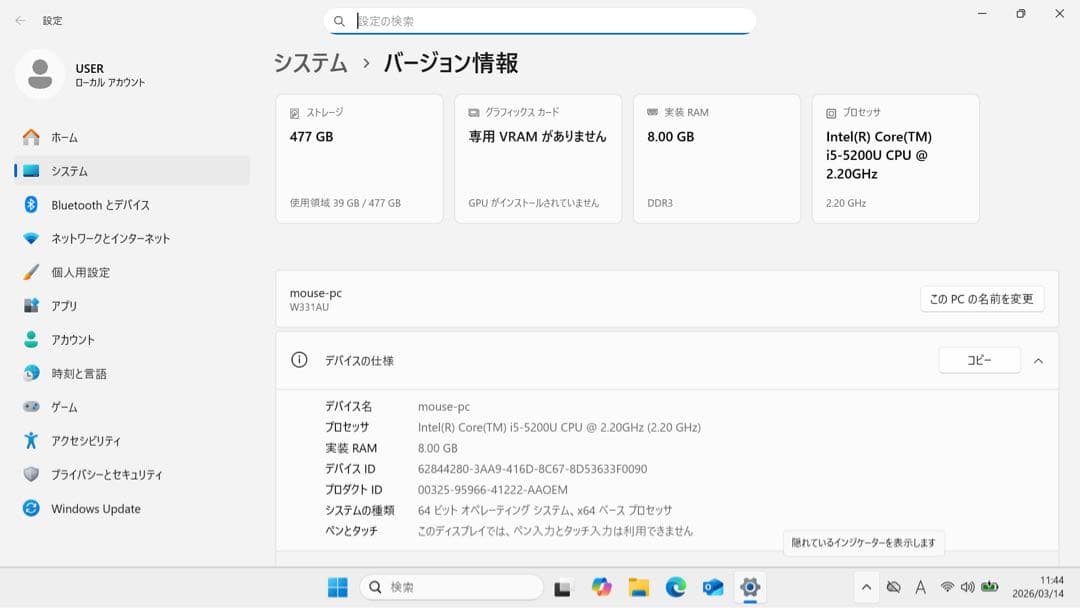This screenshot has width=1080, height=608.
Task: Click the info icon beside デバイスの仕様
Action: pyautogui.click(x=299, y=359)
